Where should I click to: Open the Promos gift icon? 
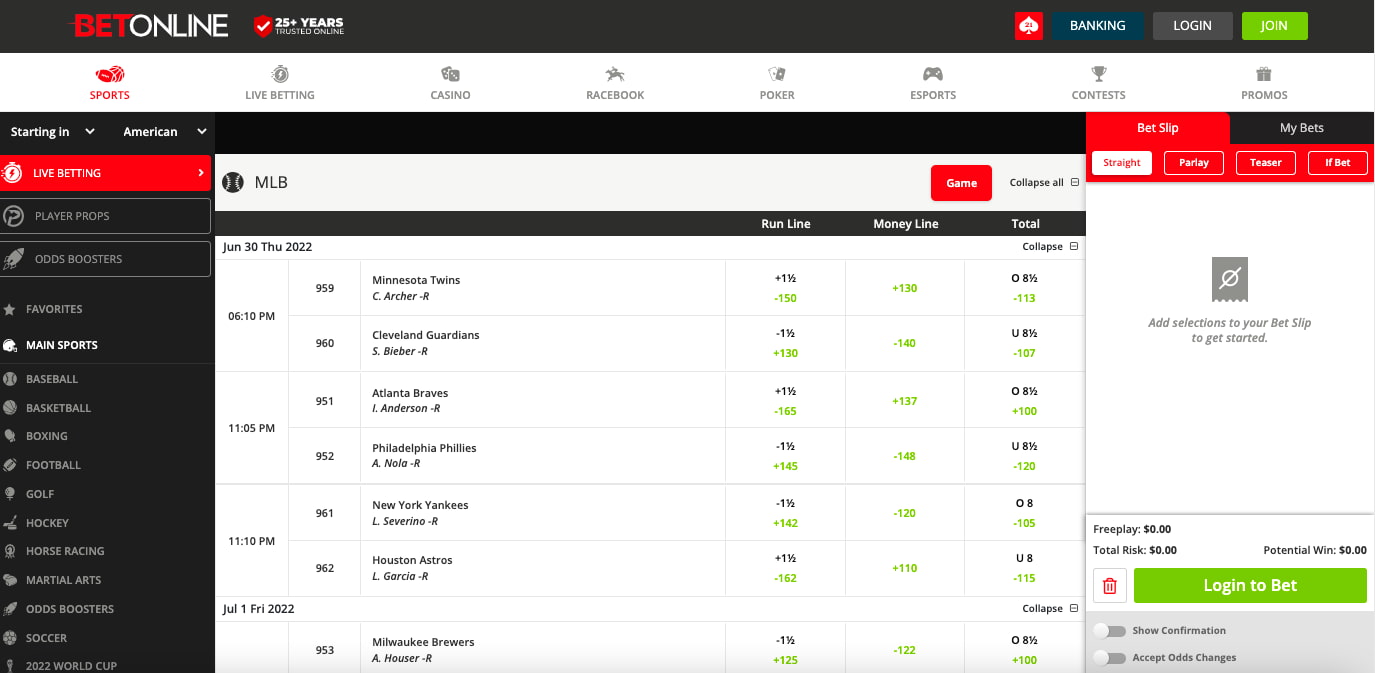pyautogui.click(x=1264, y=75)
